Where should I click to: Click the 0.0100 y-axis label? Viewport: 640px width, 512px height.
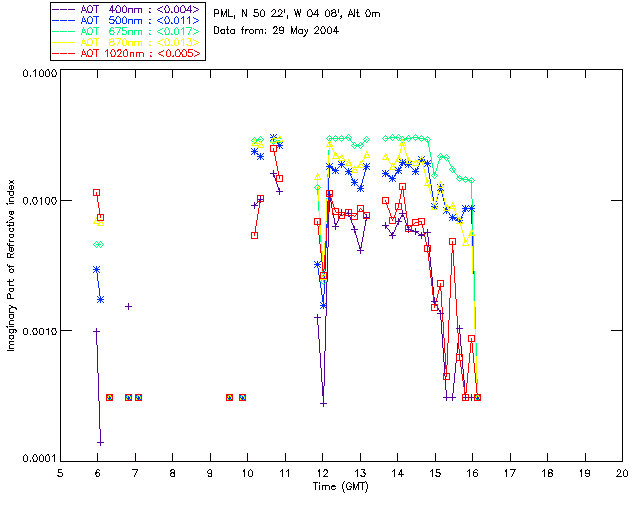(39, 201)
